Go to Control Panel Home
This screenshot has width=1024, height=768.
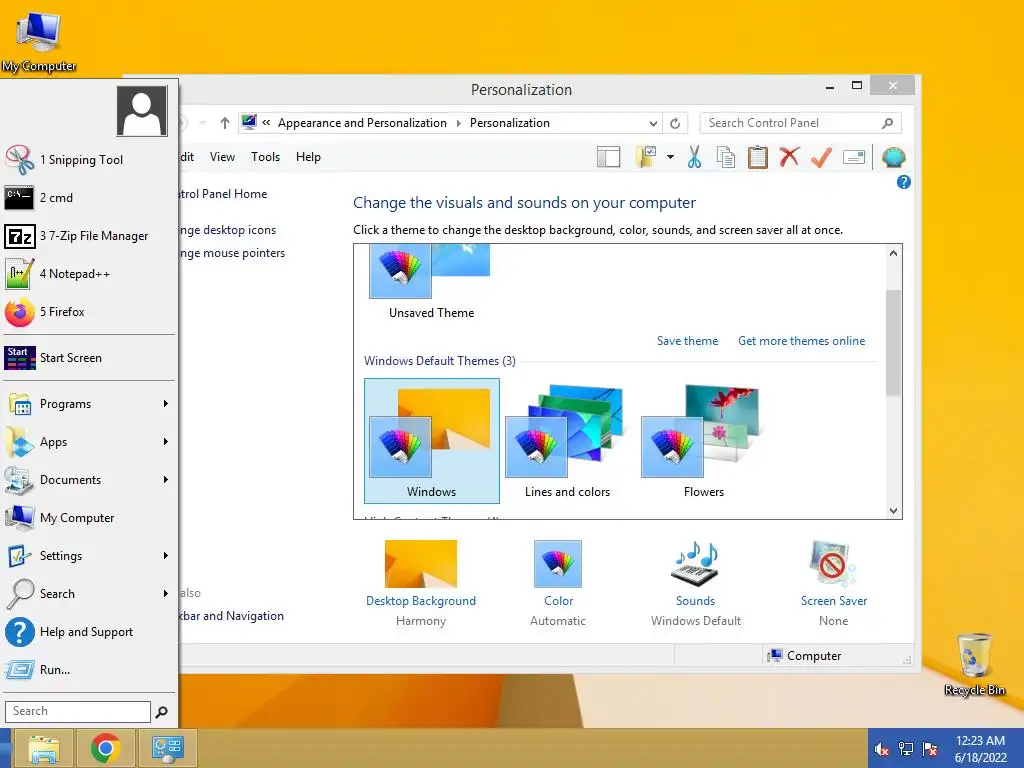click(x=223, y=194)
